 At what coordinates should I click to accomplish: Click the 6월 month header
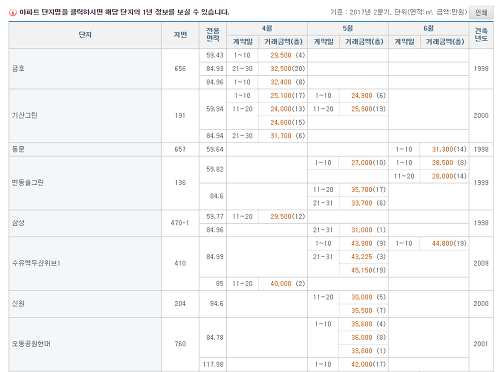pos(429,29)
